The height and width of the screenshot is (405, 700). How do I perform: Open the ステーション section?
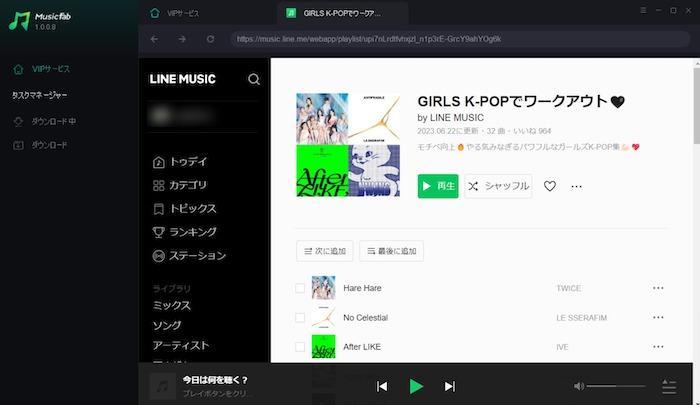189,256
